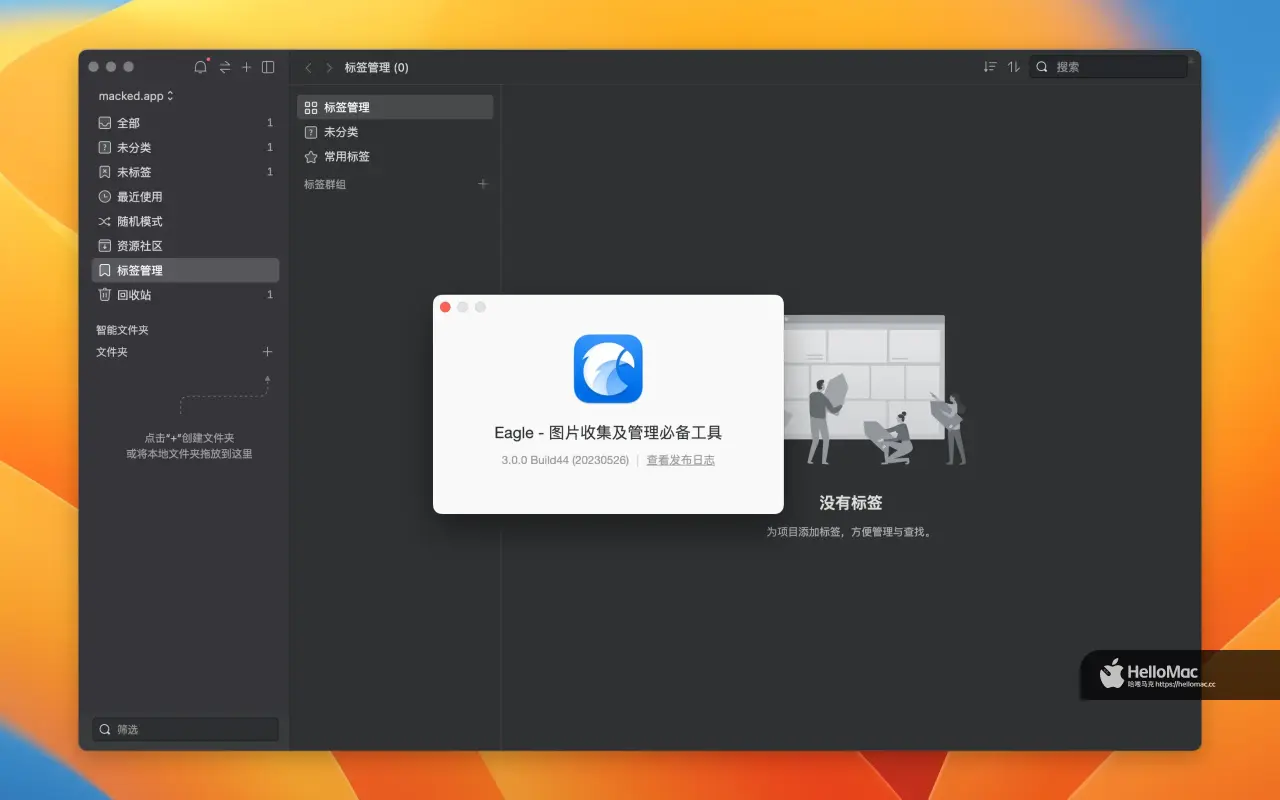Click the Eagle logo in the about dialog
This screenshot has height=800, width=1280.
(608, 368)
